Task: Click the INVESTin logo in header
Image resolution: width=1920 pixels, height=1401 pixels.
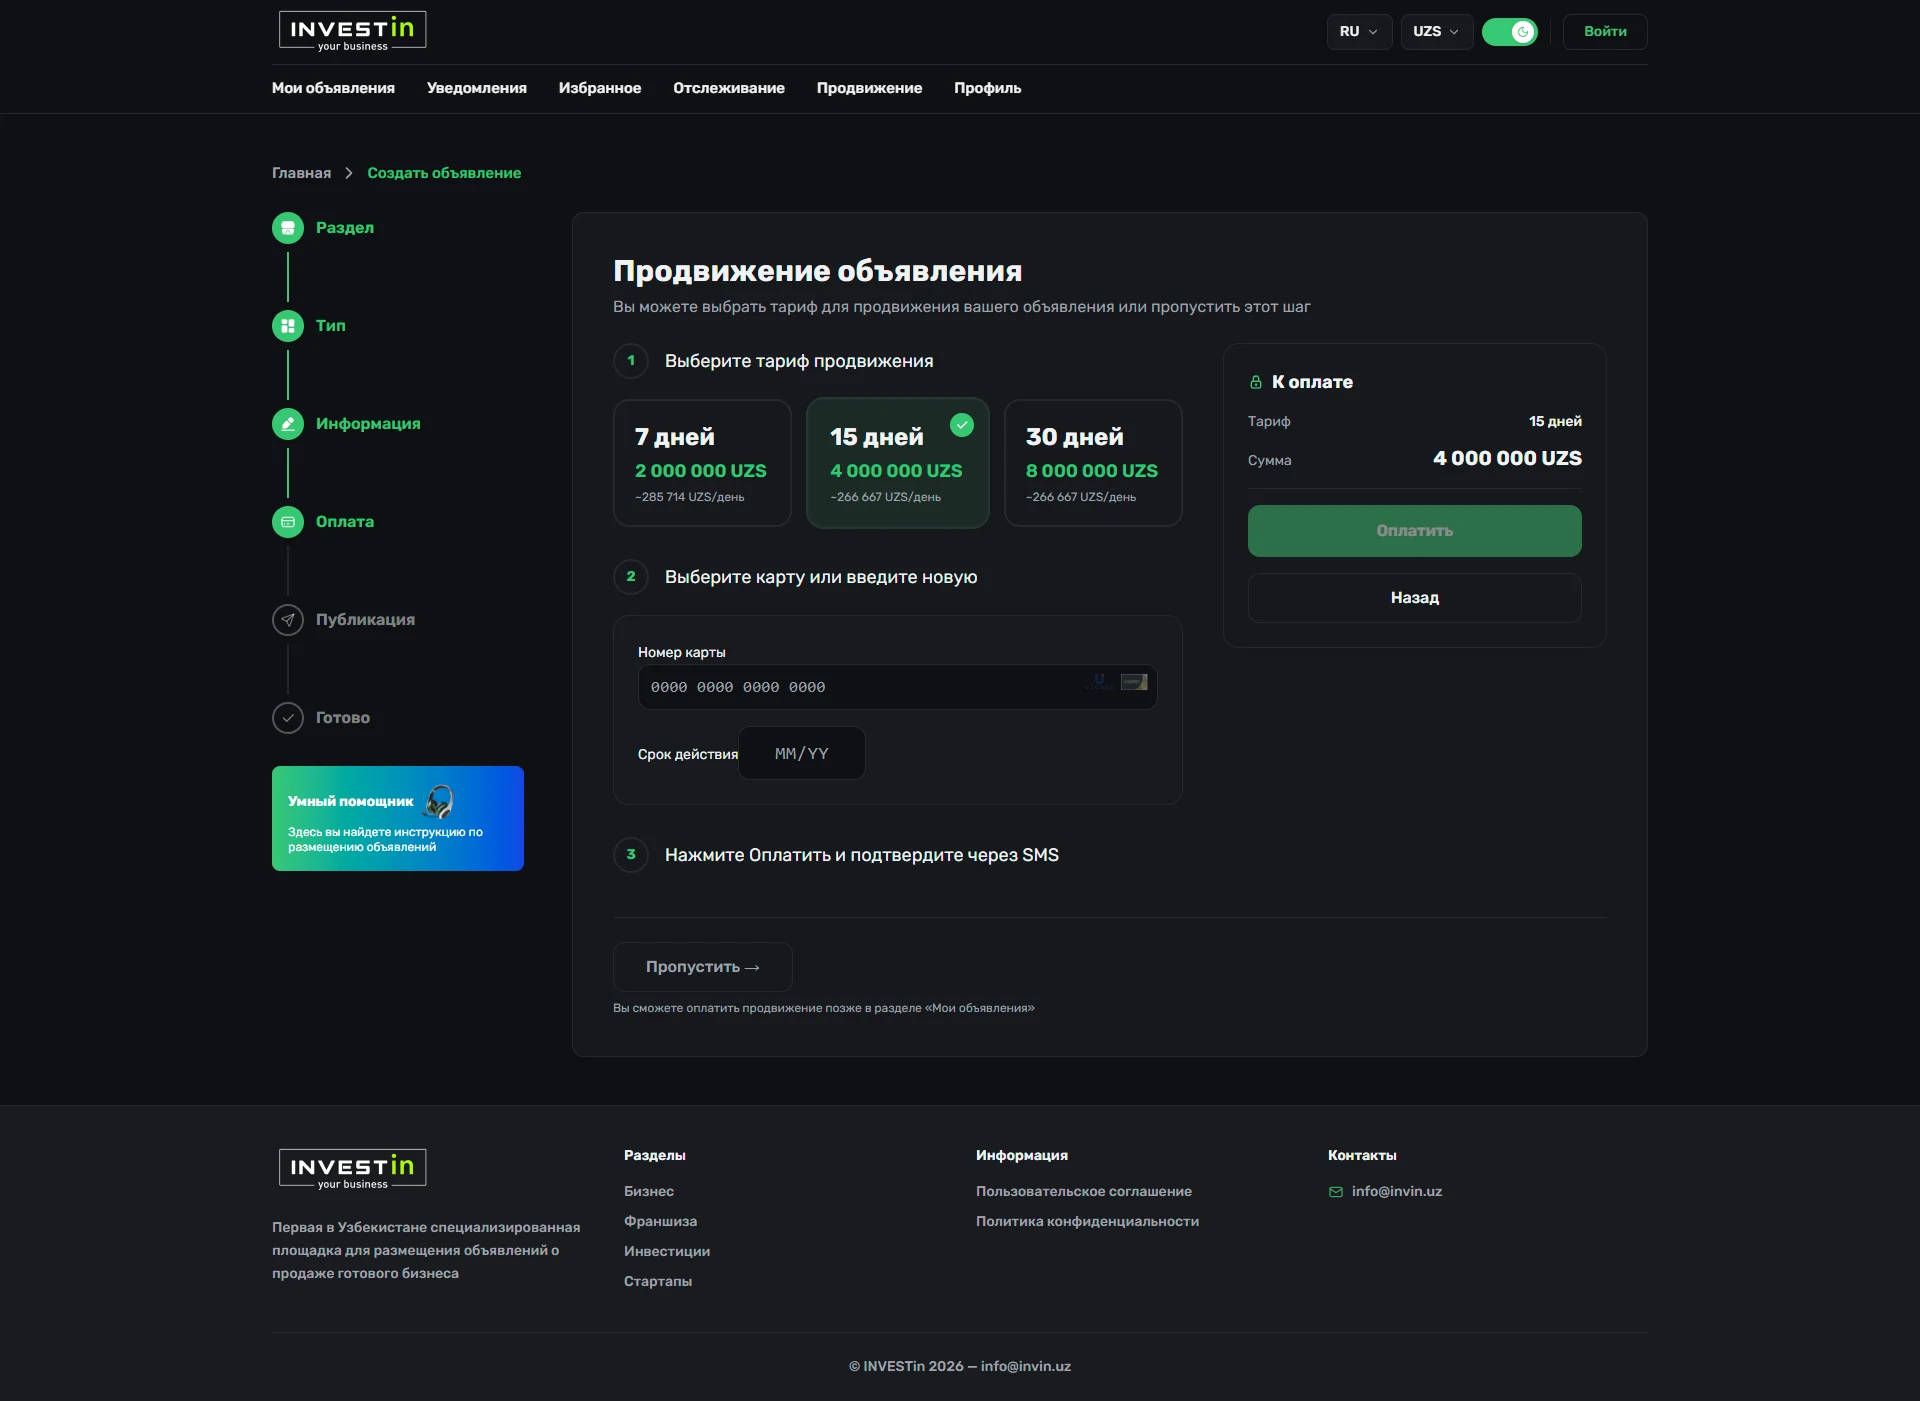Action: click(x=352, y=31)
